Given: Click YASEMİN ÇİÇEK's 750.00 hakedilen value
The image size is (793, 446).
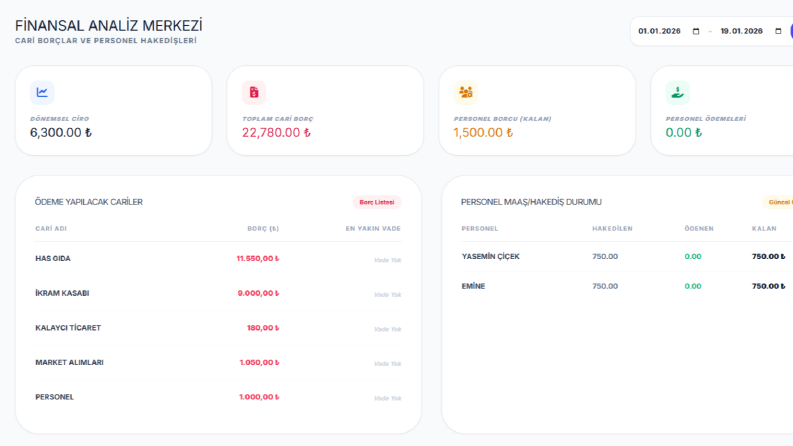Looking at the screenshot, I should pyautogui.click(x=605, y=256).
